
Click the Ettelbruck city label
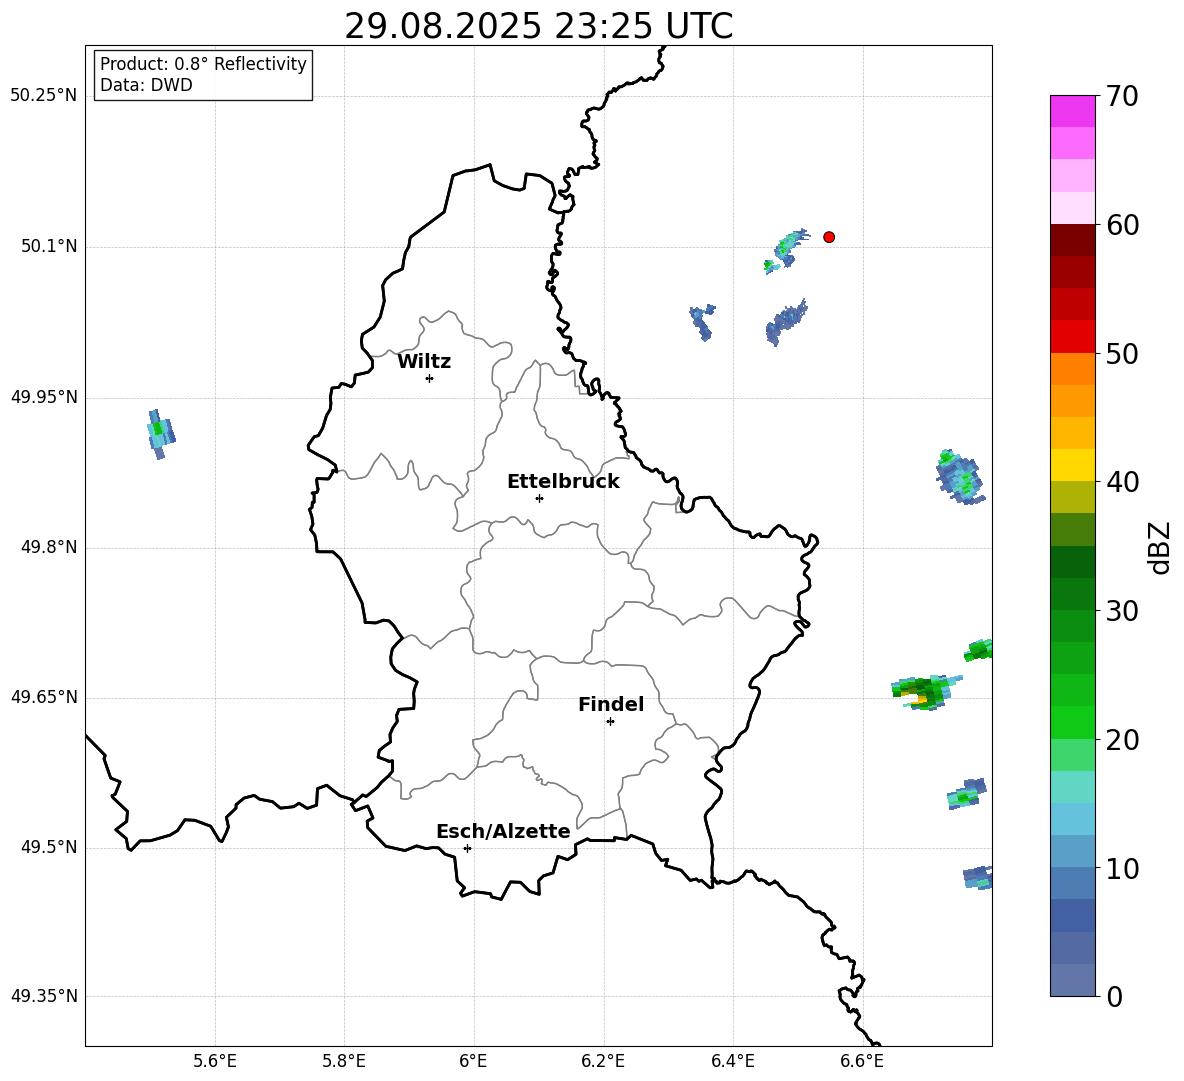(563, 482)
